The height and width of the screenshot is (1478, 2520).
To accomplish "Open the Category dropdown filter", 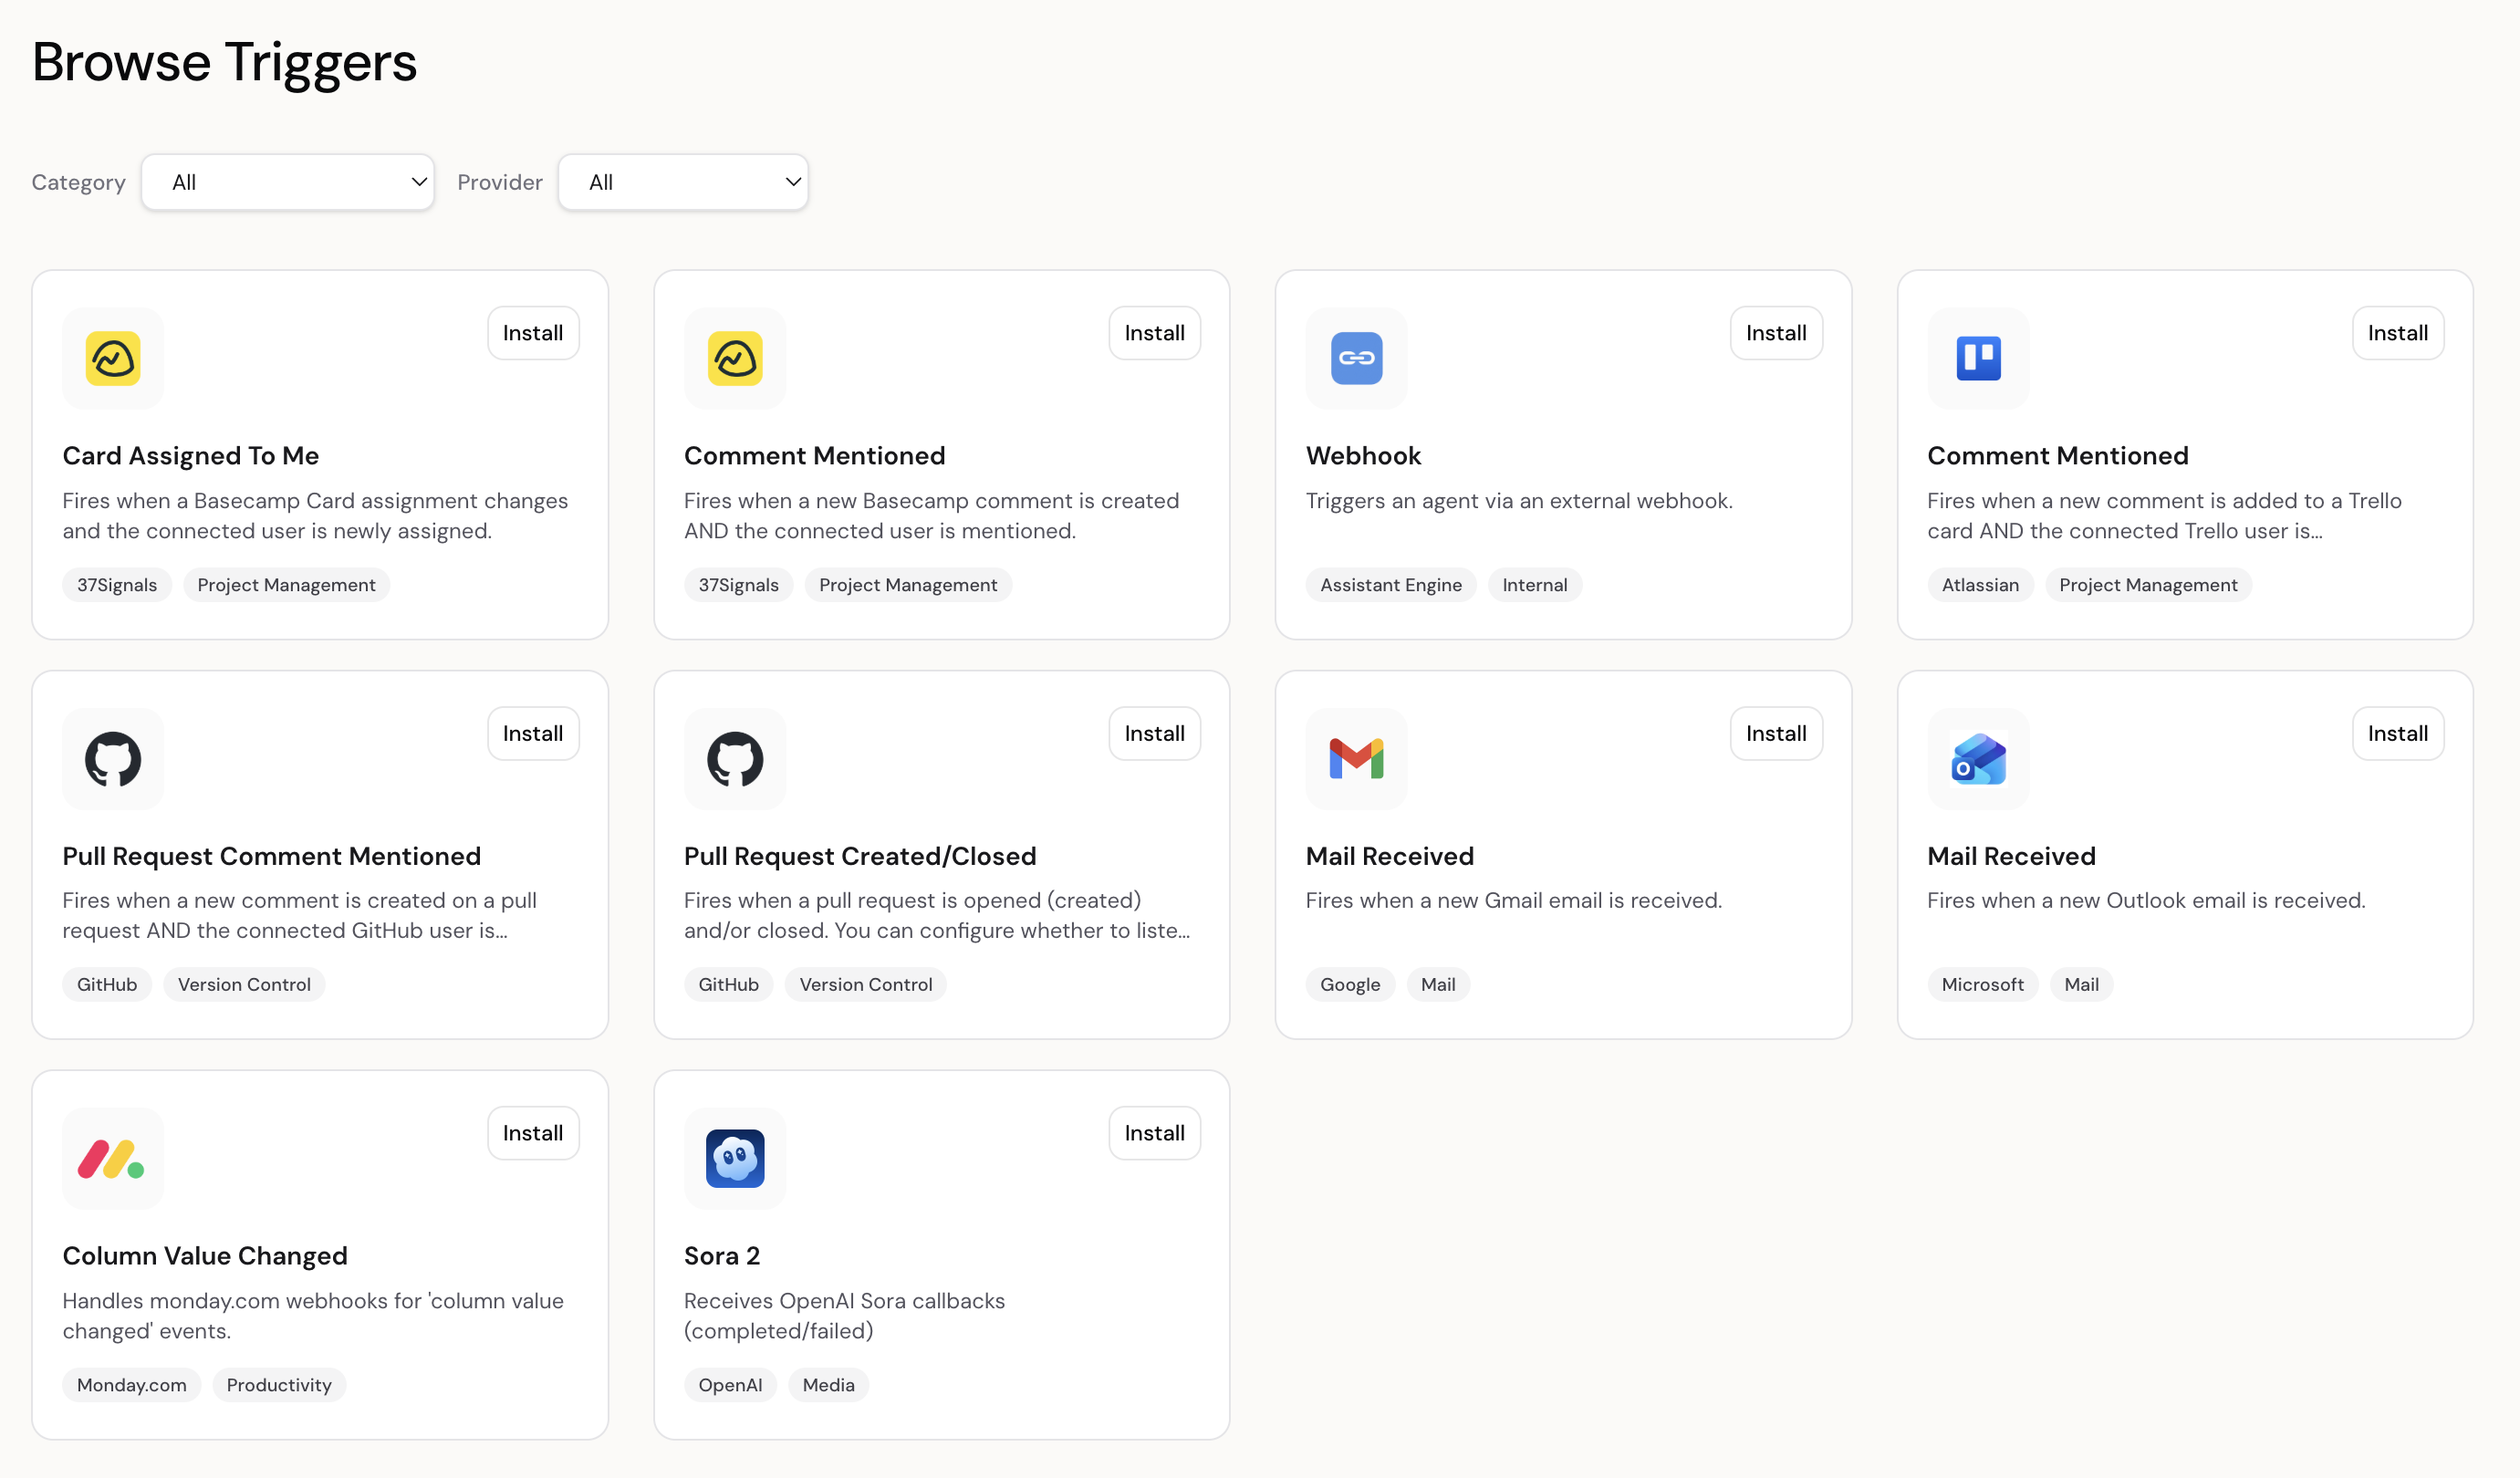I will point(288,182).
